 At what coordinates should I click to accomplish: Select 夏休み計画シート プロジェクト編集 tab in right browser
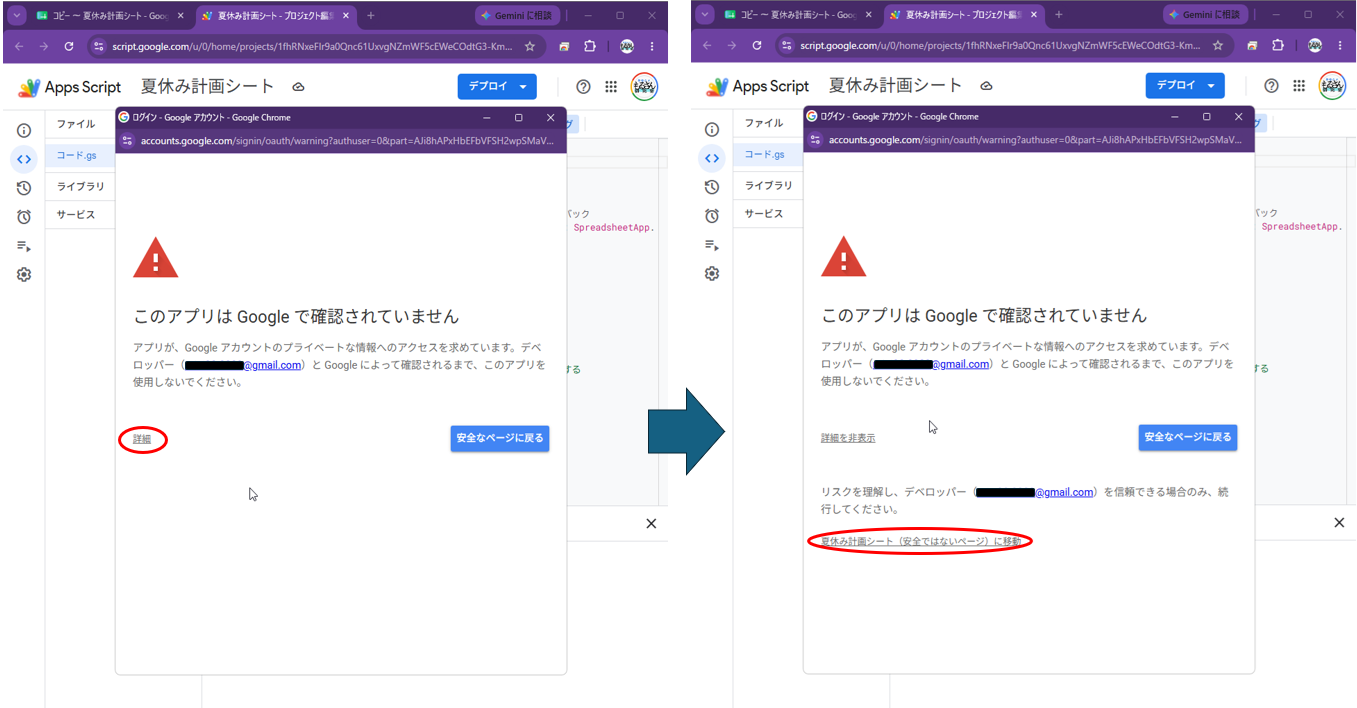click(962, 15)
